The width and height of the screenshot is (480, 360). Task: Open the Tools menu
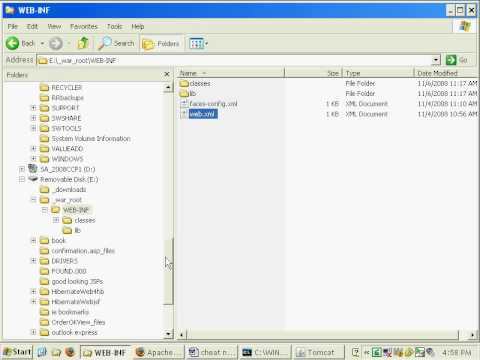point(114,26)
